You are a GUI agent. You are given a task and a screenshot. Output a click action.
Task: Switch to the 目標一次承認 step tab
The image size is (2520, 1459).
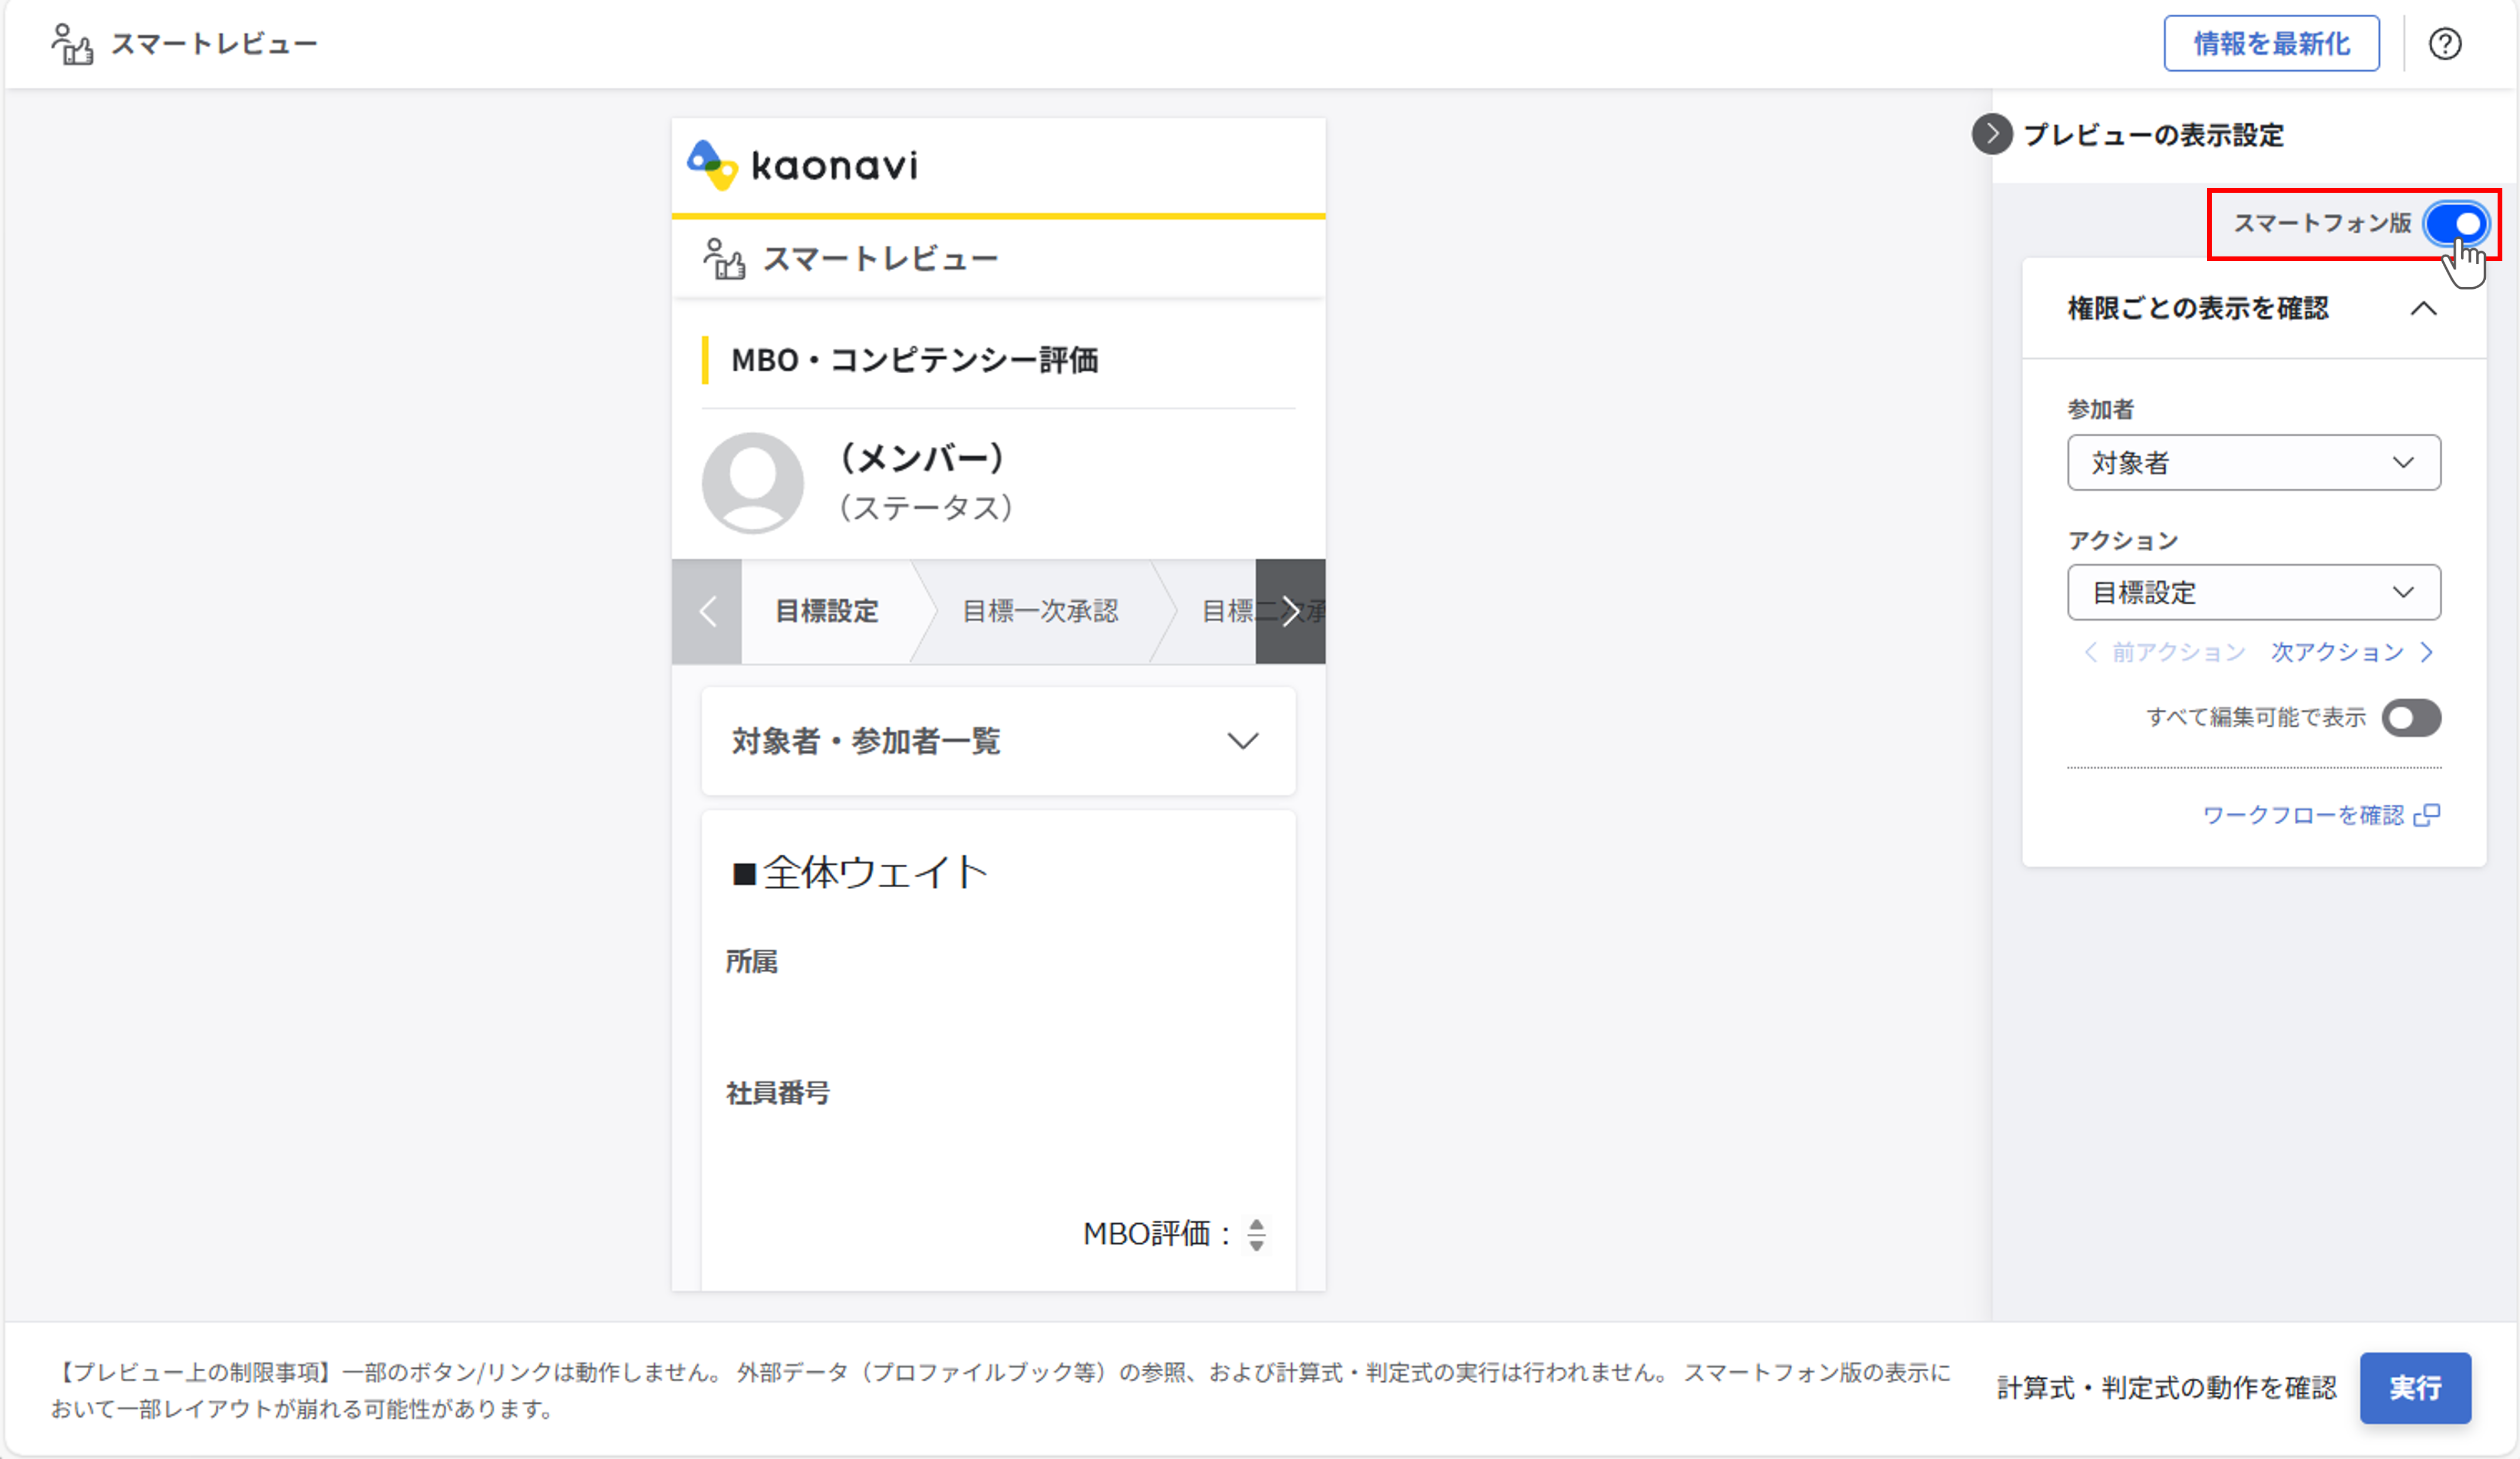click(1040, 611)
